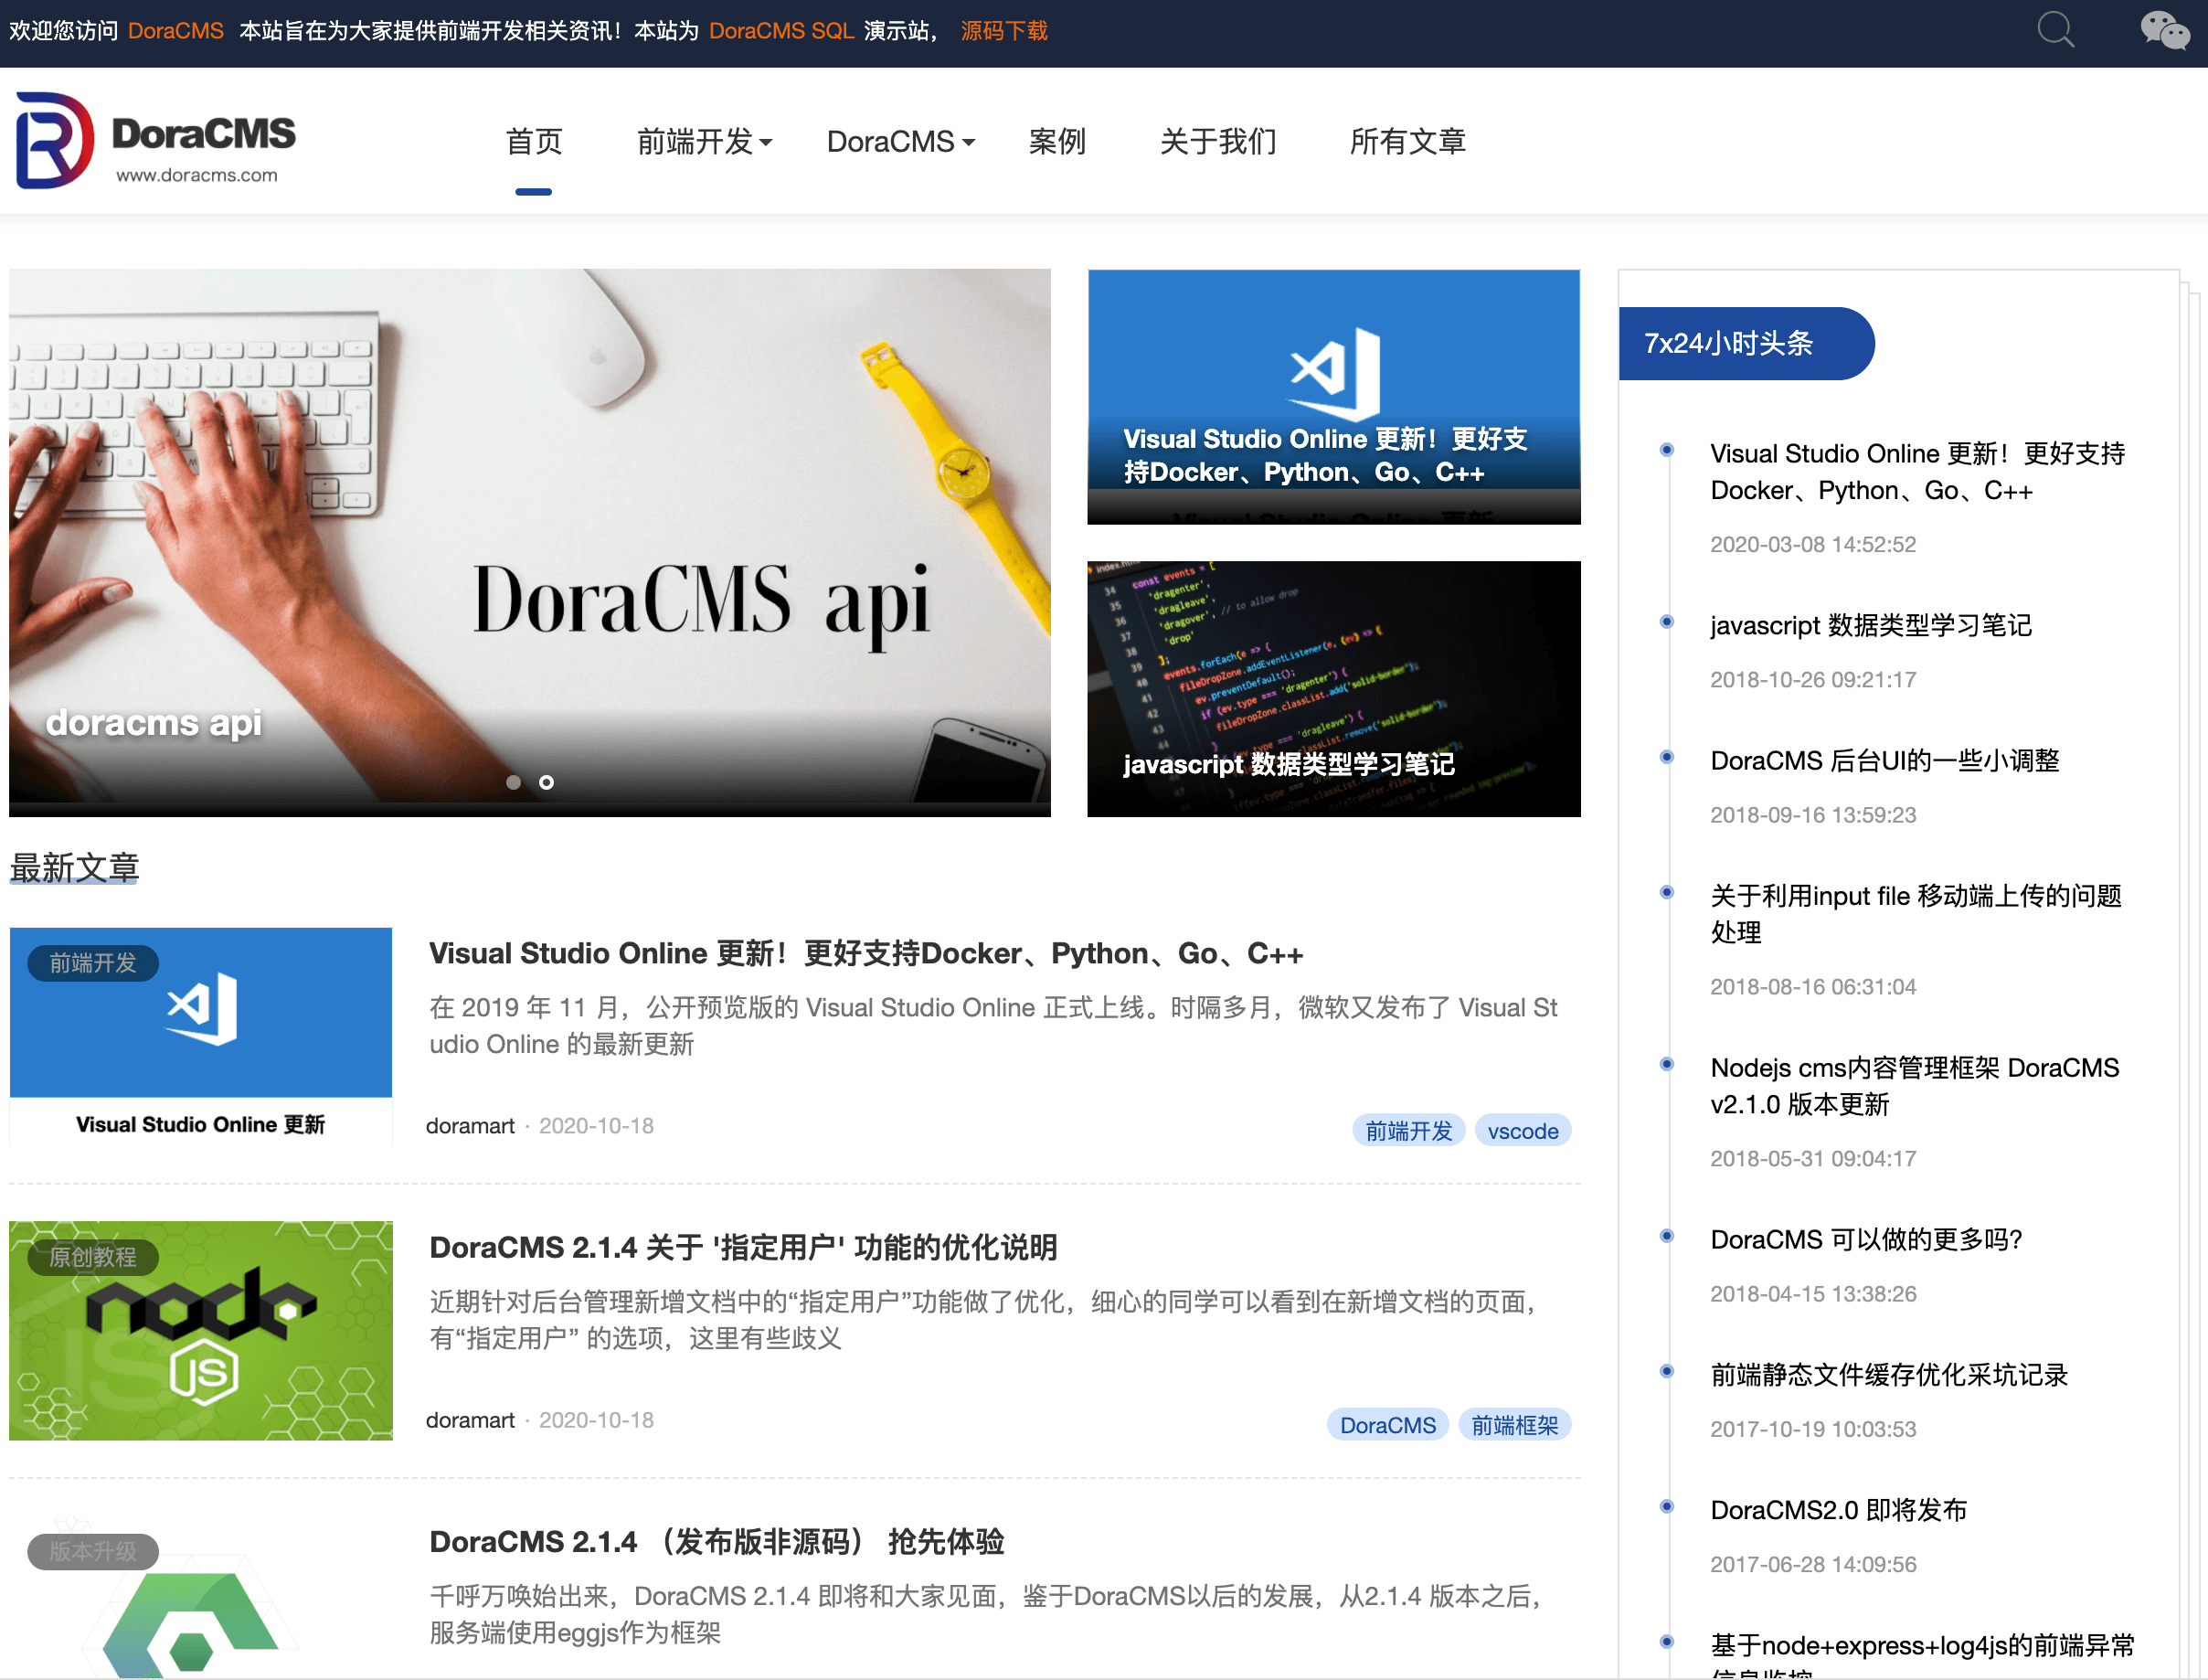Image resolution: width=2208 pixels, height=1680 pixels.
Task: Click author doramart on first article
Action: click(x=470, y=1126)
